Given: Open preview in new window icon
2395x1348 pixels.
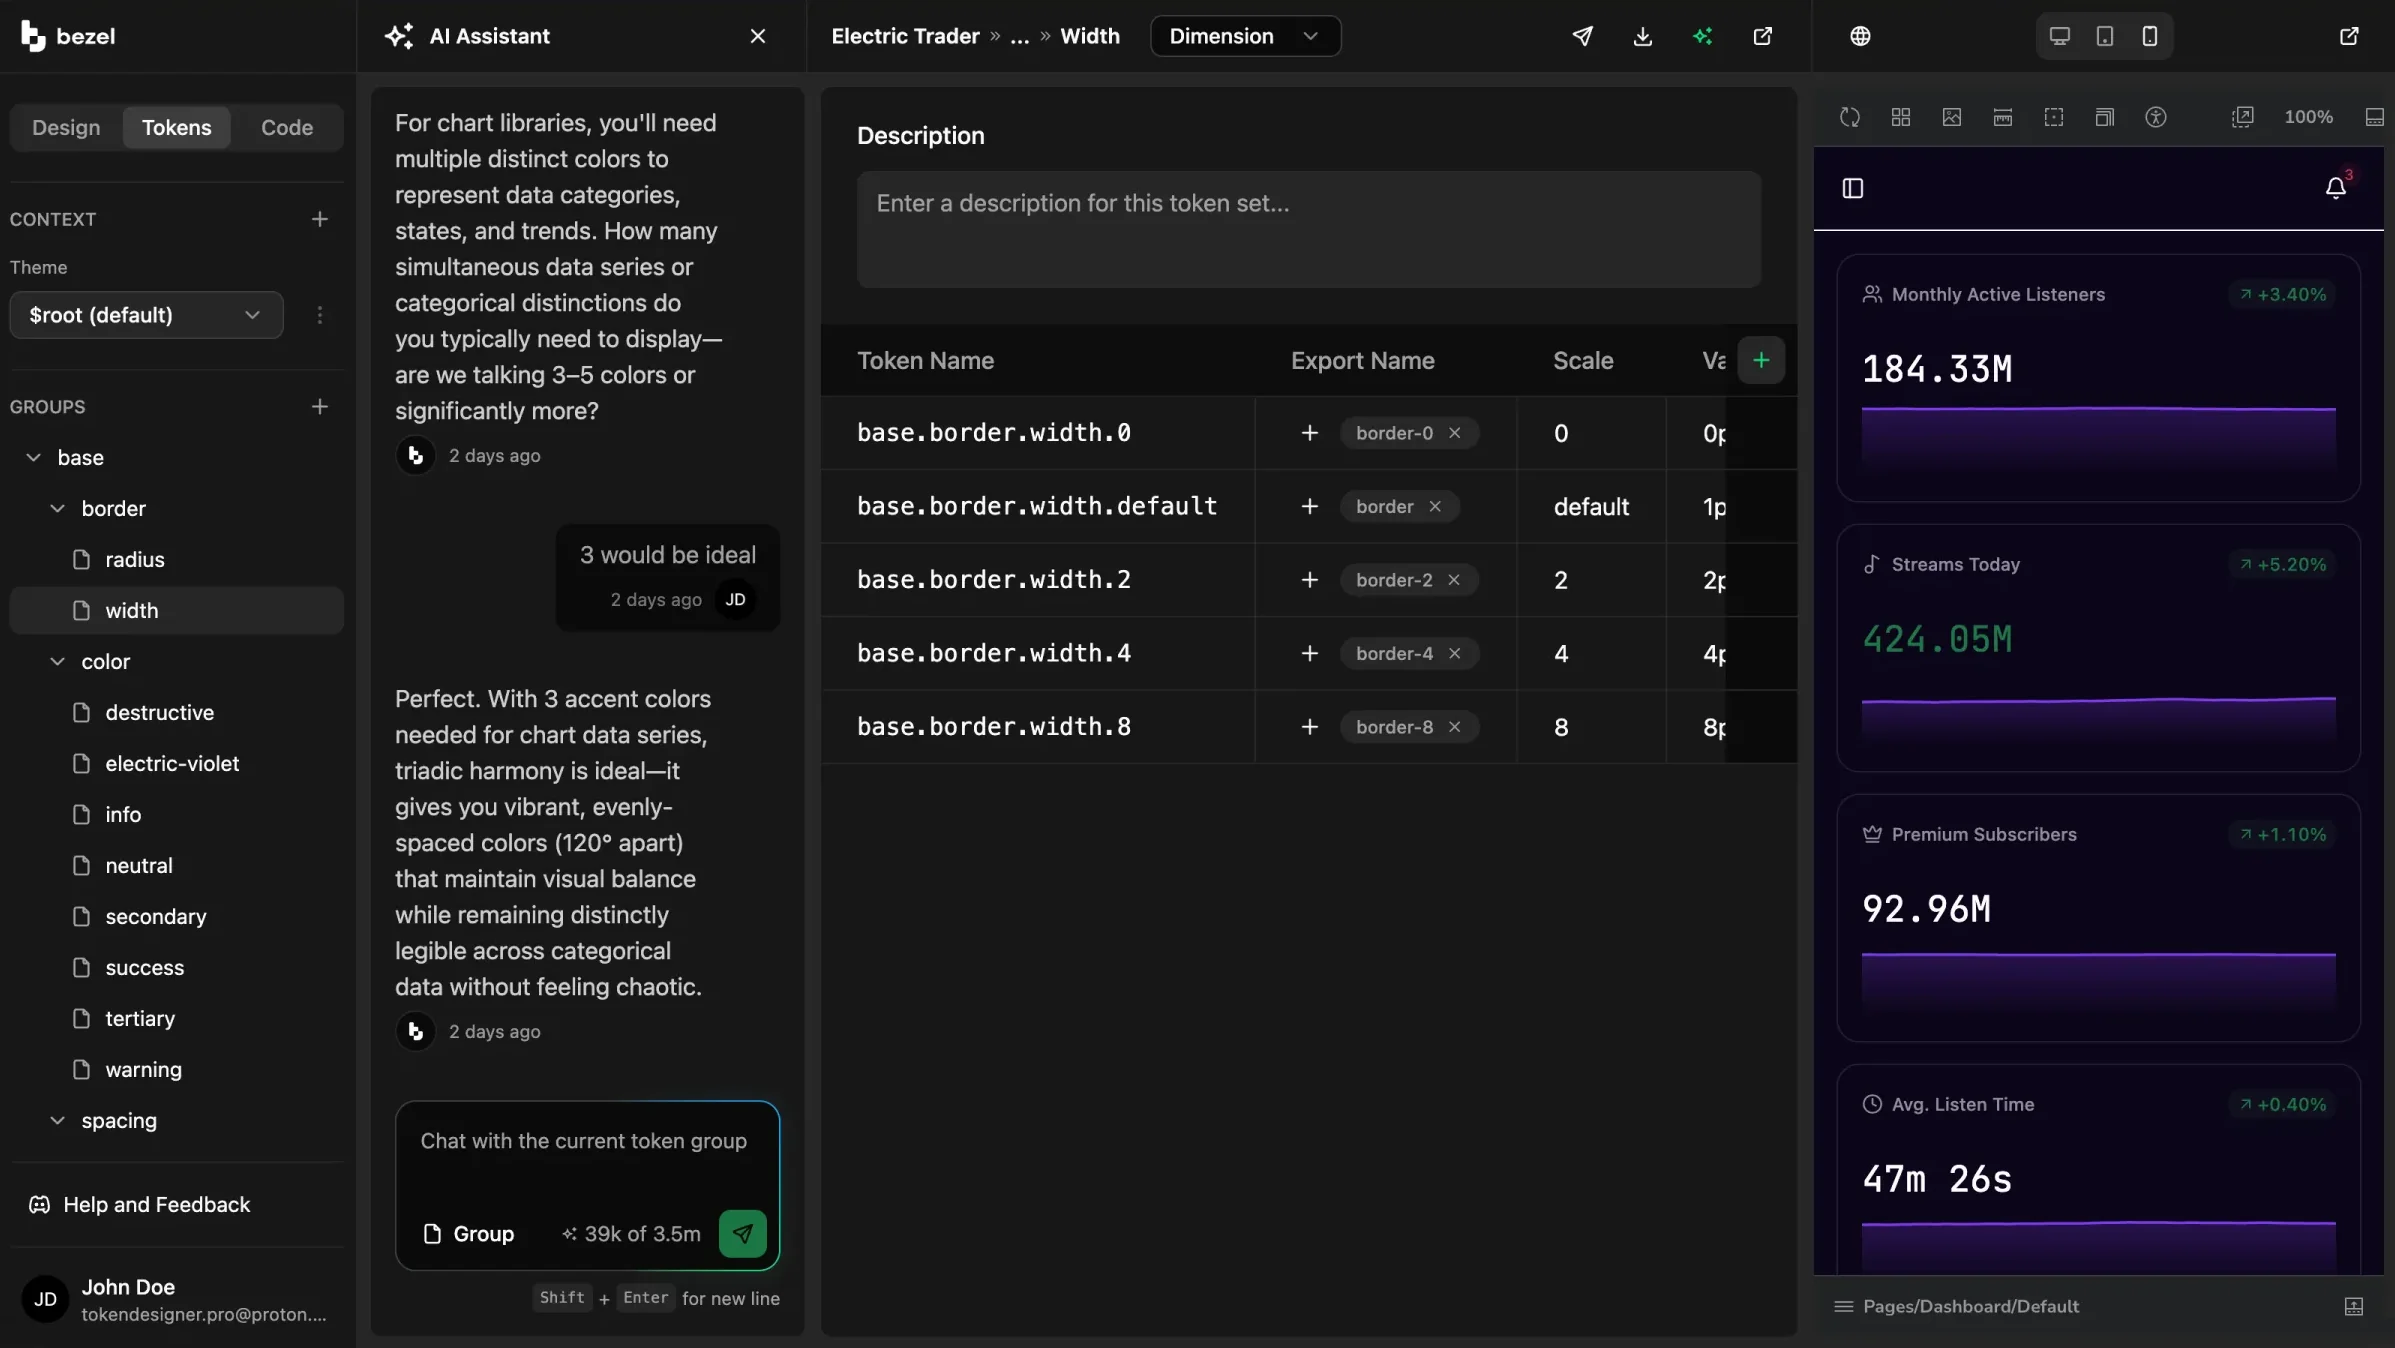Looking at the screenshot, I should coord(2349,36).
